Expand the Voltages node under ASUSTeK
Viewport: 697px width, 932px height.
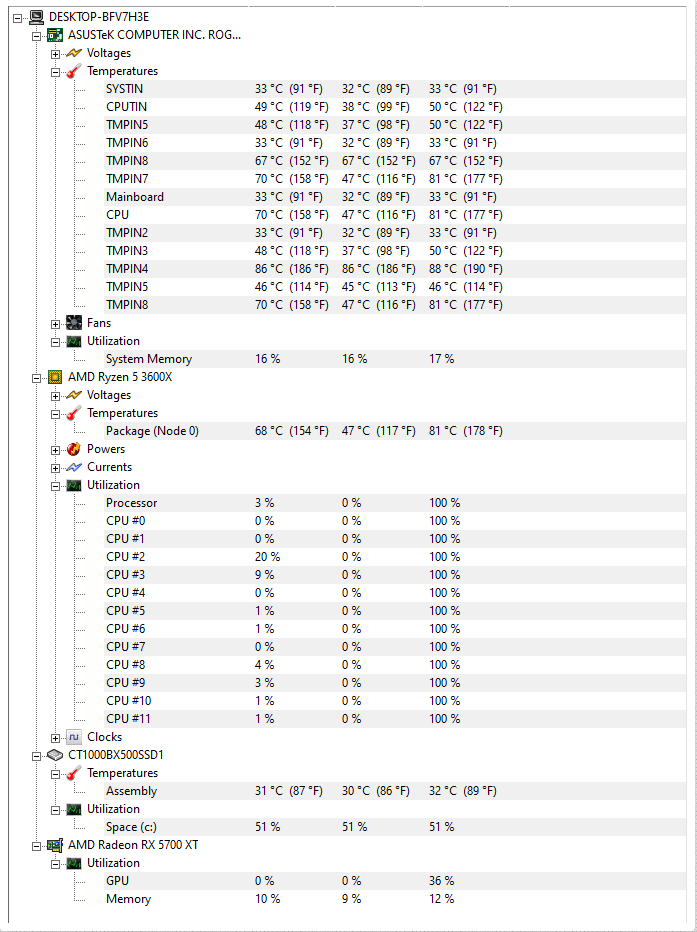coord(55,53)
